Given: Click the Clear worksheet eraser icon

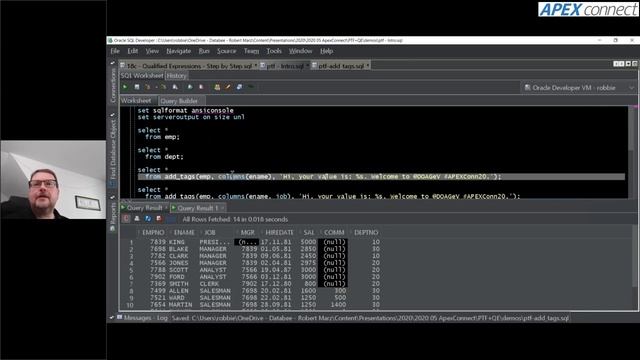Looking at the screenshot, I should click(x=239, y=87).
